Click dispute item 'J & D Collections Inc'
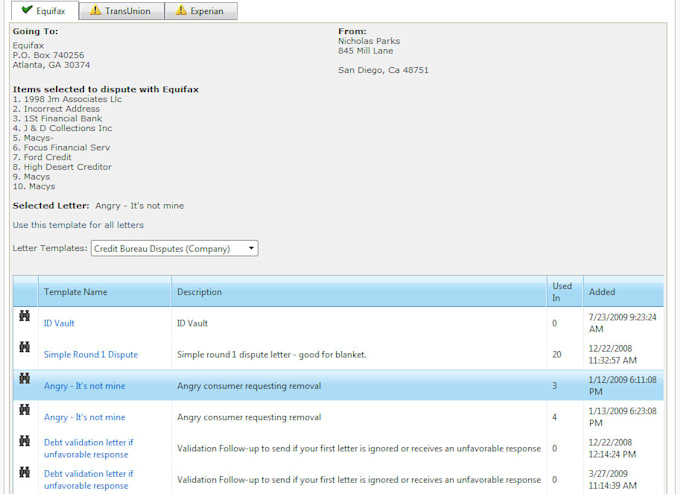The image size is (680, 494). pos(68,128)
